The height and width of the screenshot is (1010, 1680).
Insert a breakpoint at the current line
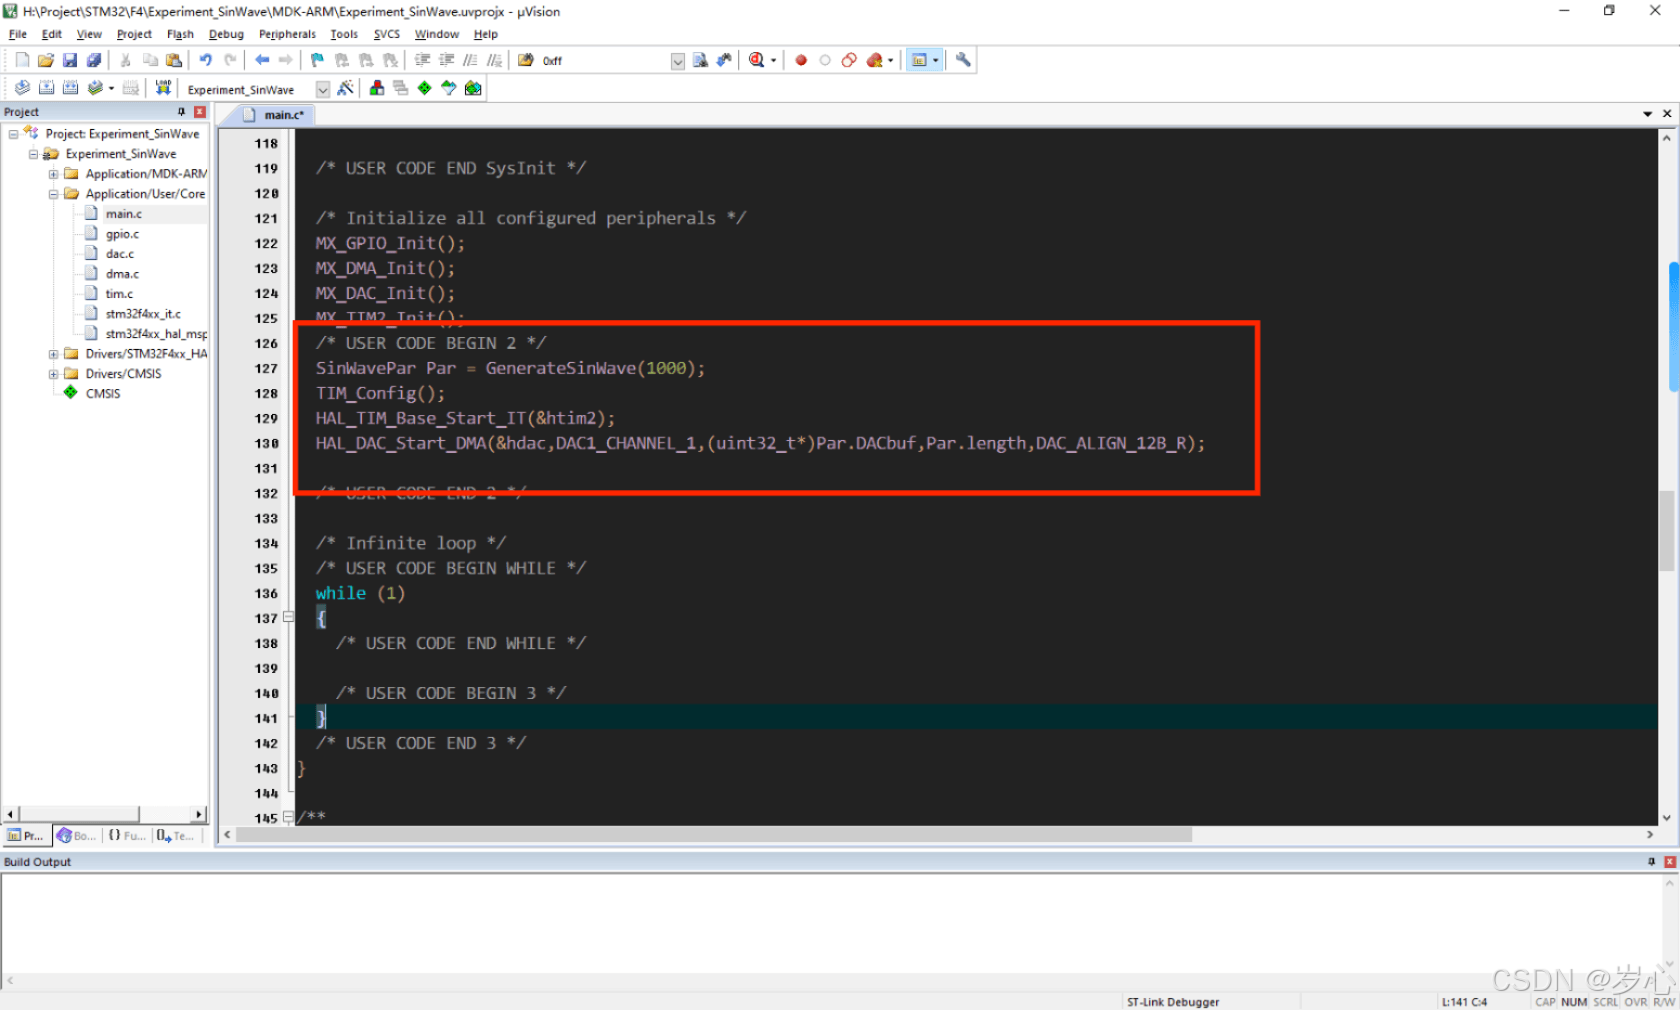pos(800,60)
